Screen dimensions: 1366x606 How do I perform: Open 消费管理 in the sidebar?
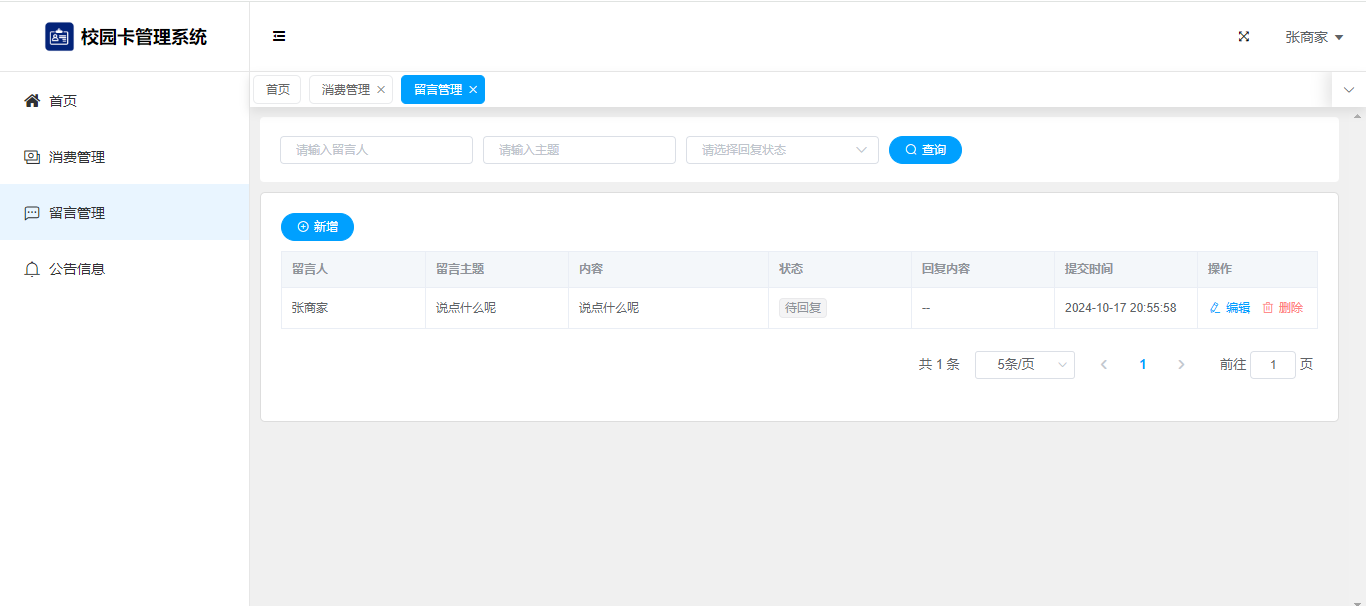[77, 157]
